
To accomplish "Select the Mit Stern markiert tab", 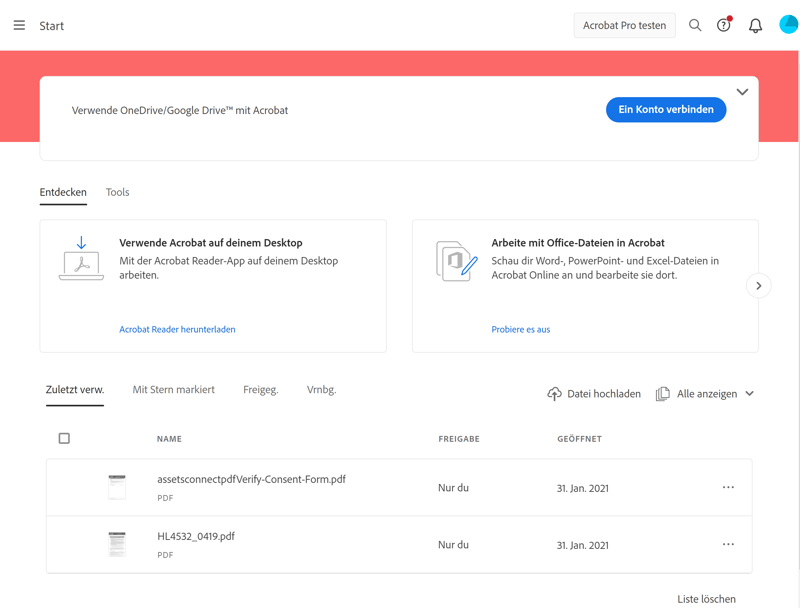I will pos(173,390).
